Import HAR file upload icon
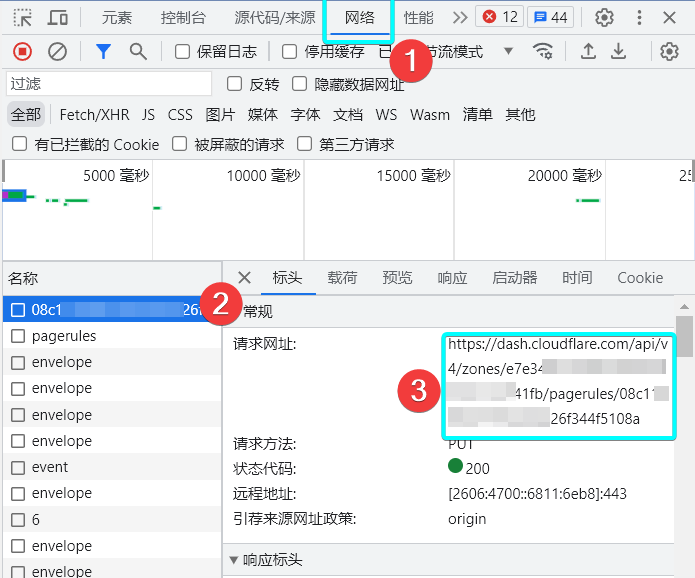The height and width of the screenshot is (578, 695). 588,51
